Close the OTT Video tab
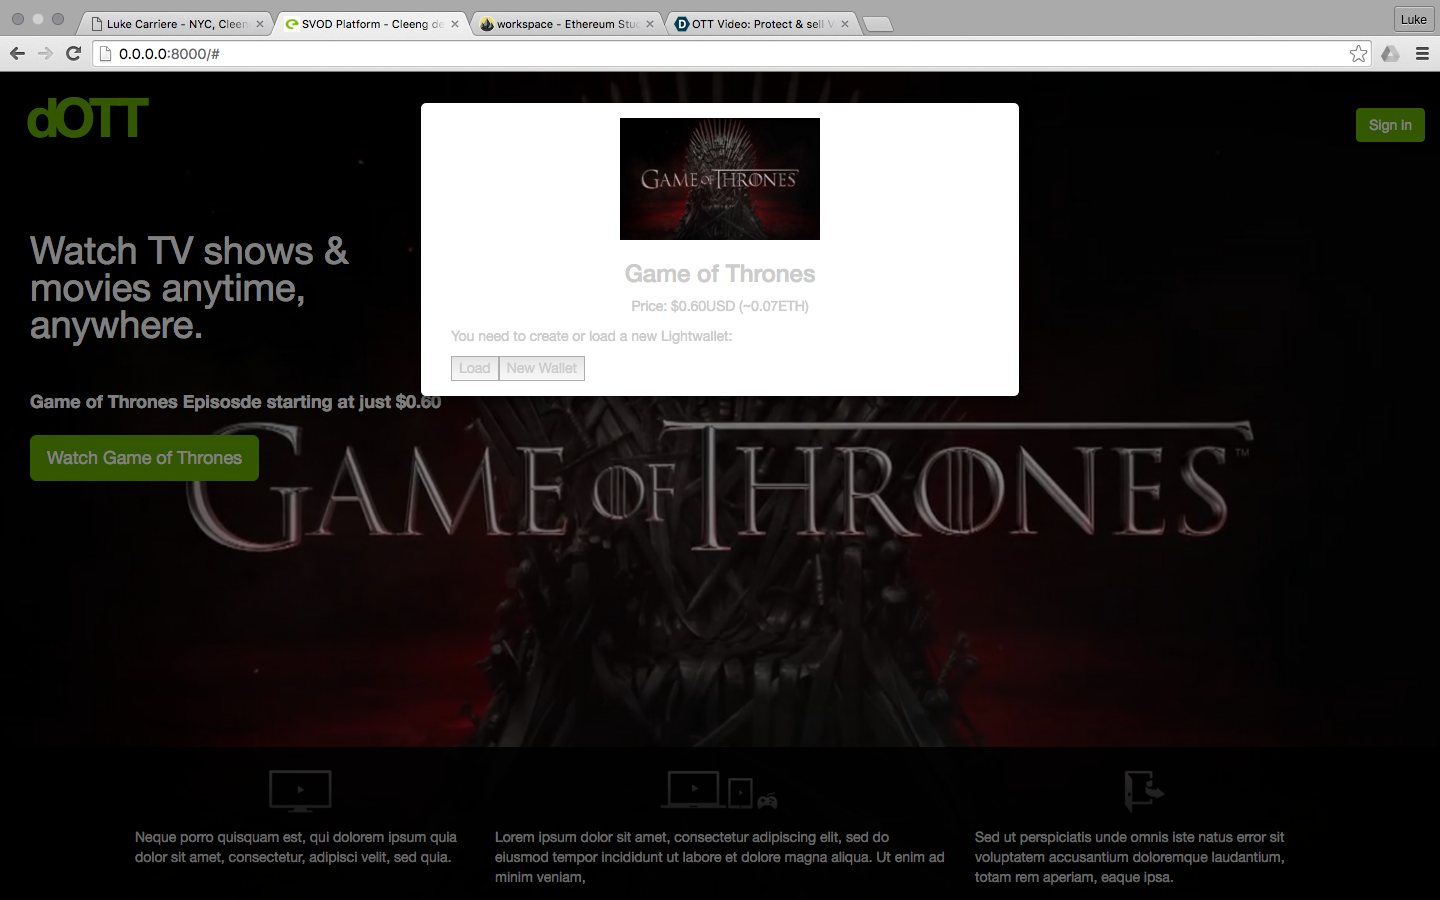 [x=845, y=24]
